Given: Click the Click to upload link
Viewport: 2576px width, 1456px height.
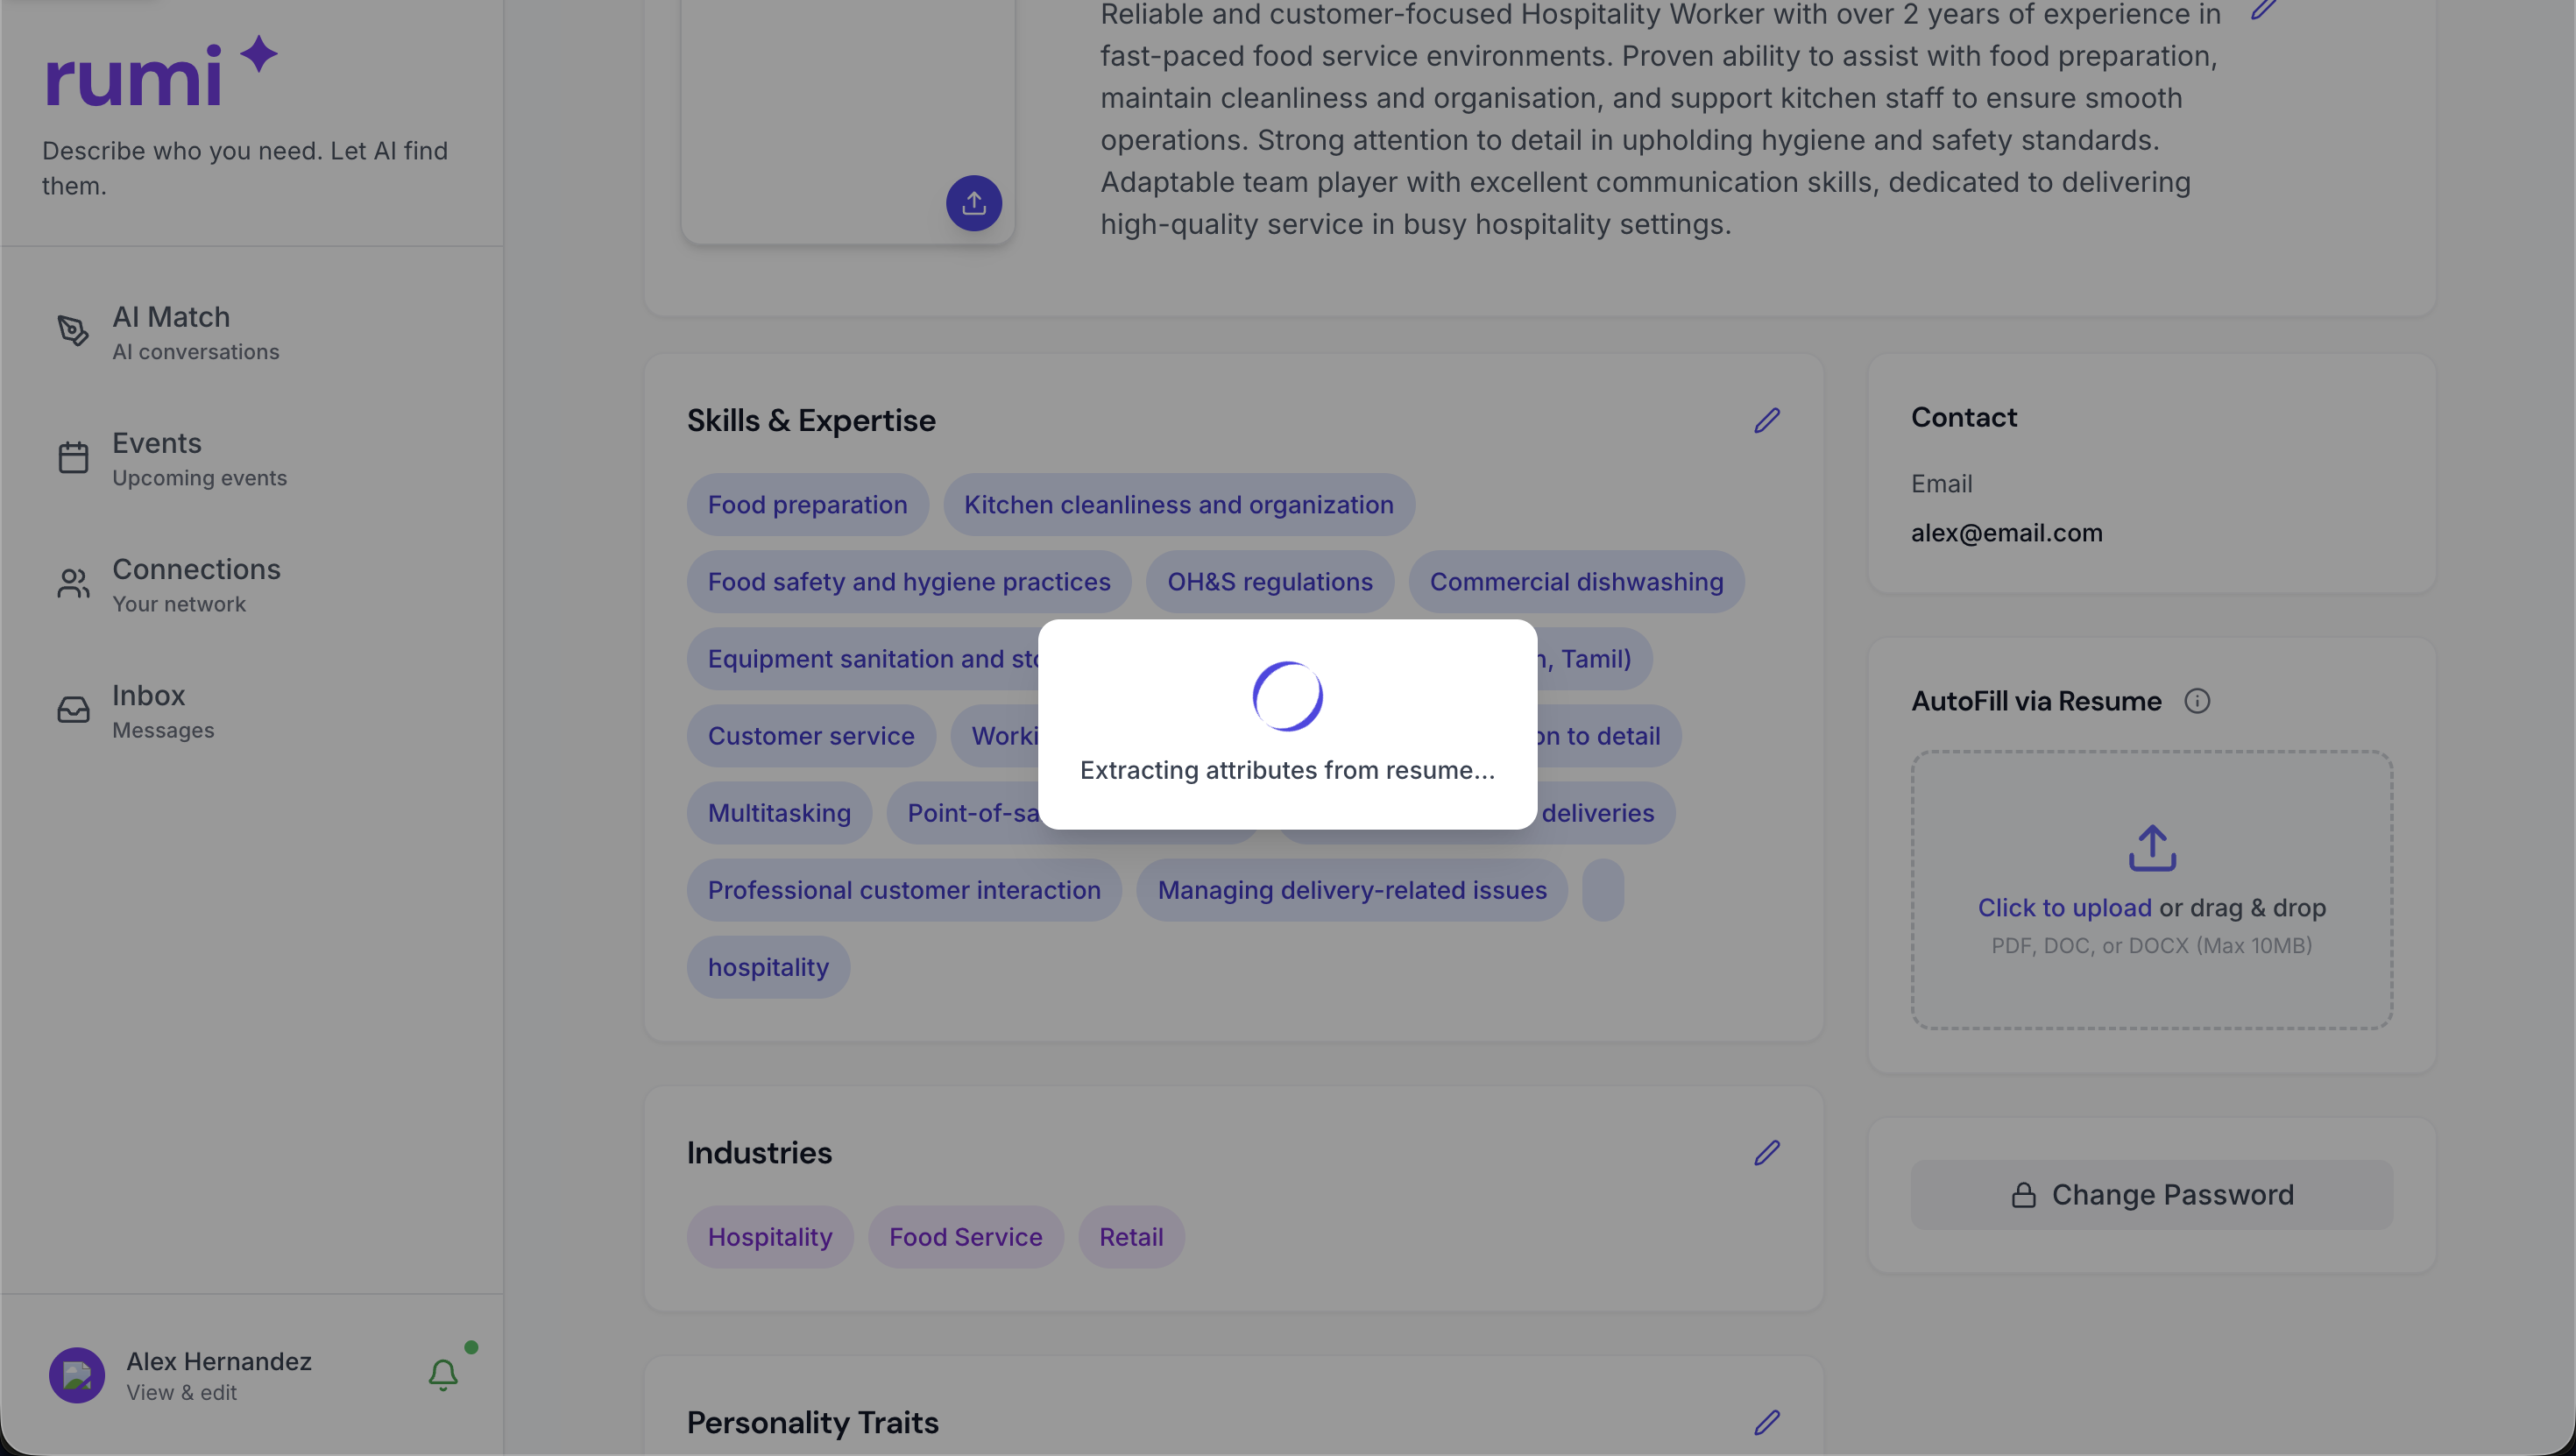Looking at the screenshot, I should 2064,907.
